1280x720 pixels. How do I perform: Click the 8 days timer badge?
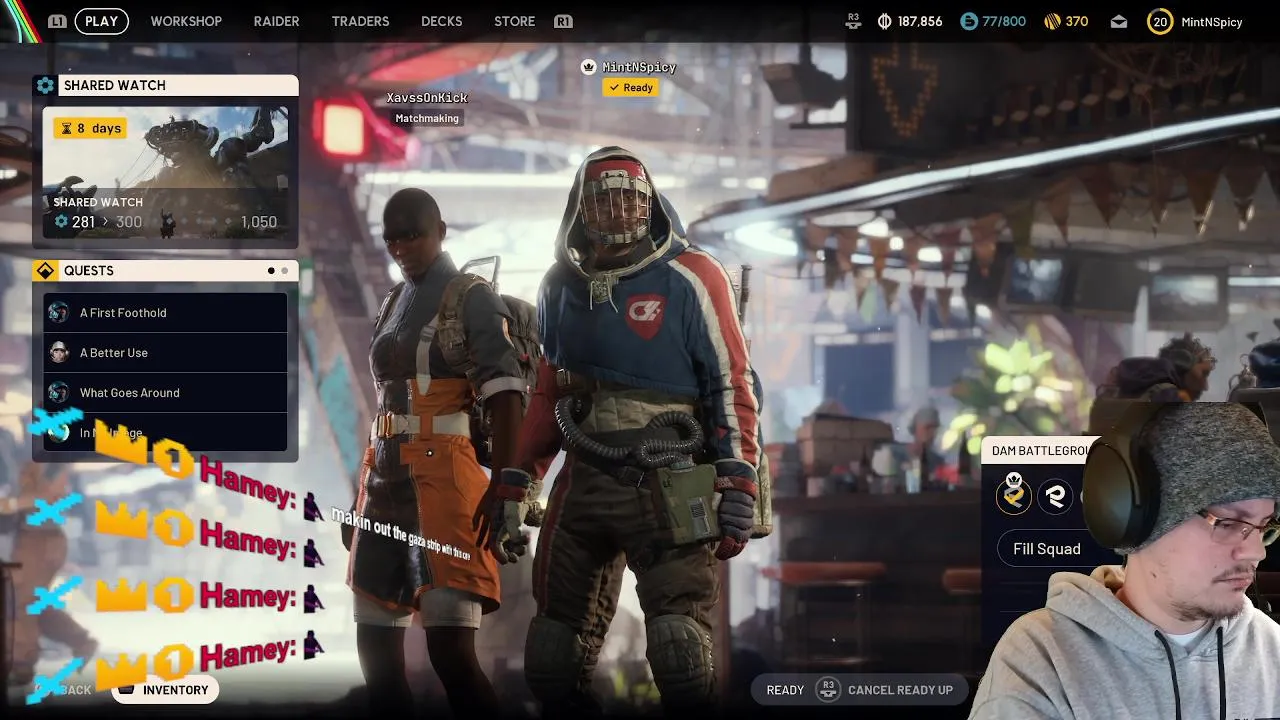pos(90,128)
